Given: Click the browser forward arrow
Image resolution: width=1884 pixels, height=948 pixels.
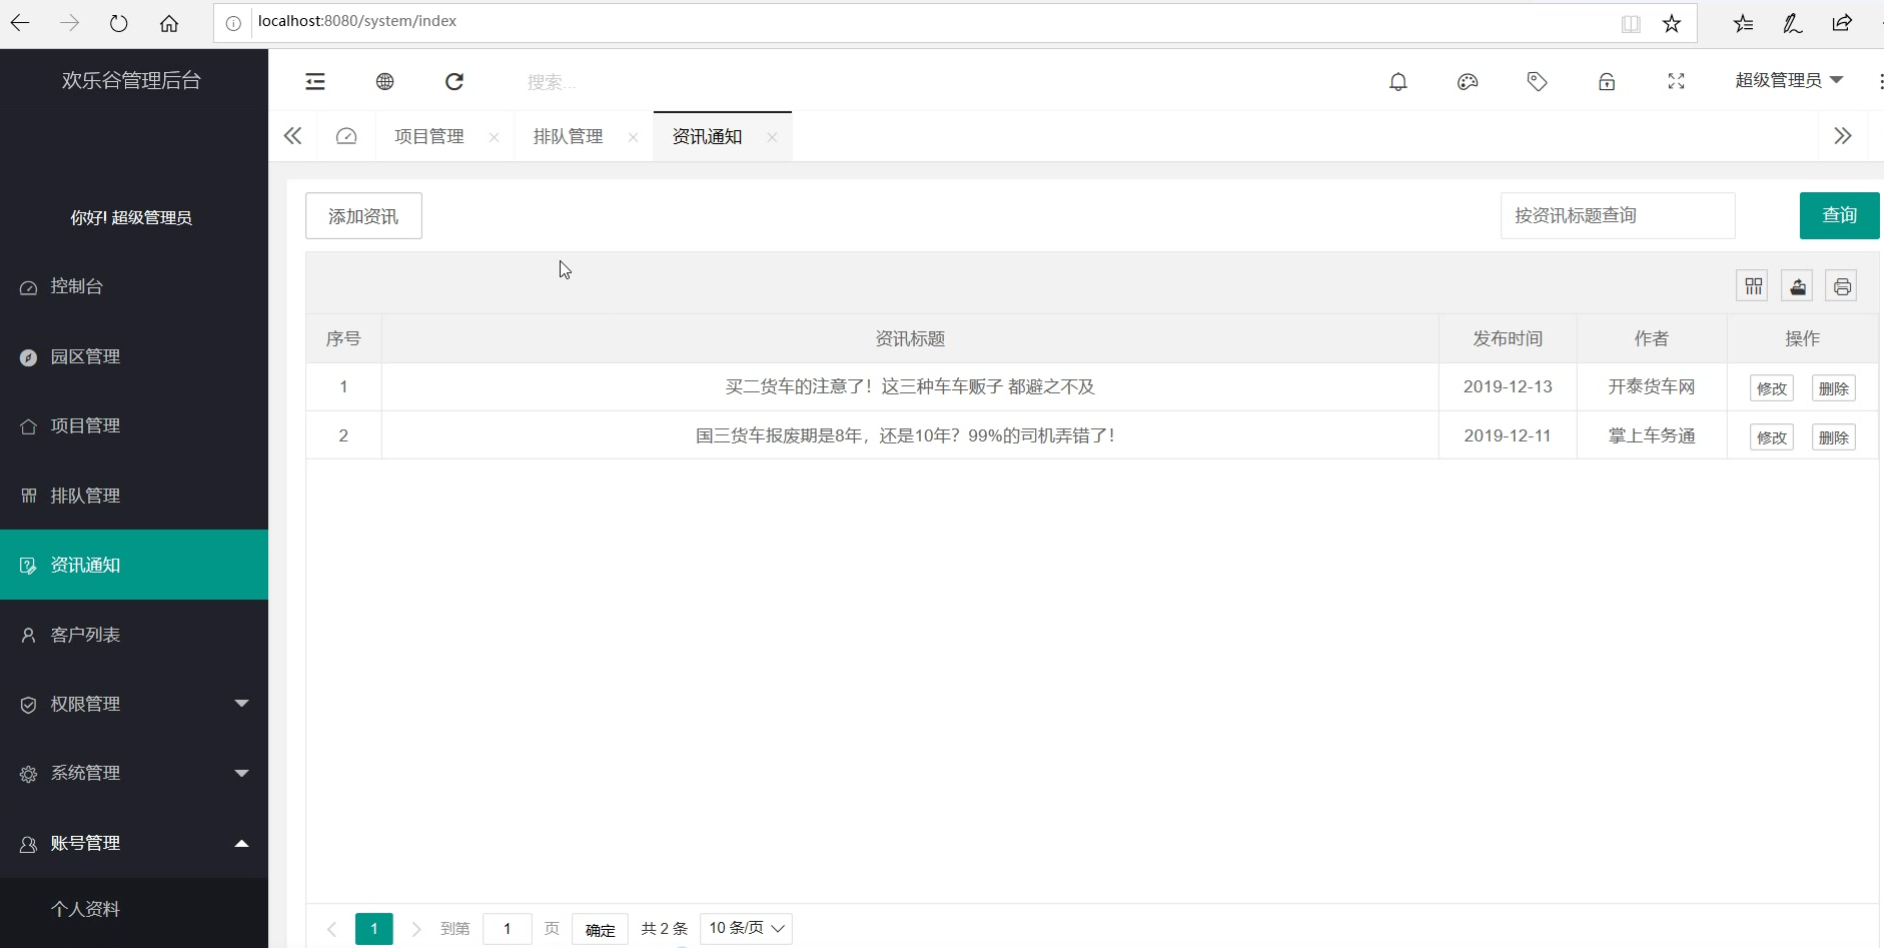Looking at the screenshot, I should [x=69, y=23].
